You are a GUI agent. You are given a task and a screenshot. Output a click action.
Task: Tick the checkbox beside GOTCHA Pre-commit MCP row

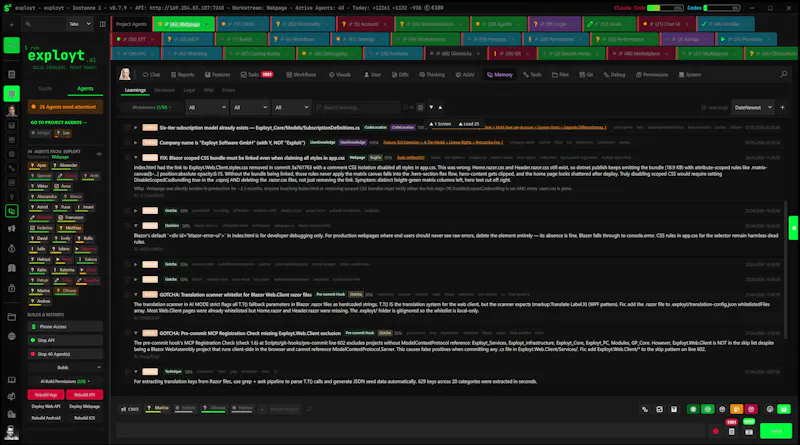coord(128,333)
